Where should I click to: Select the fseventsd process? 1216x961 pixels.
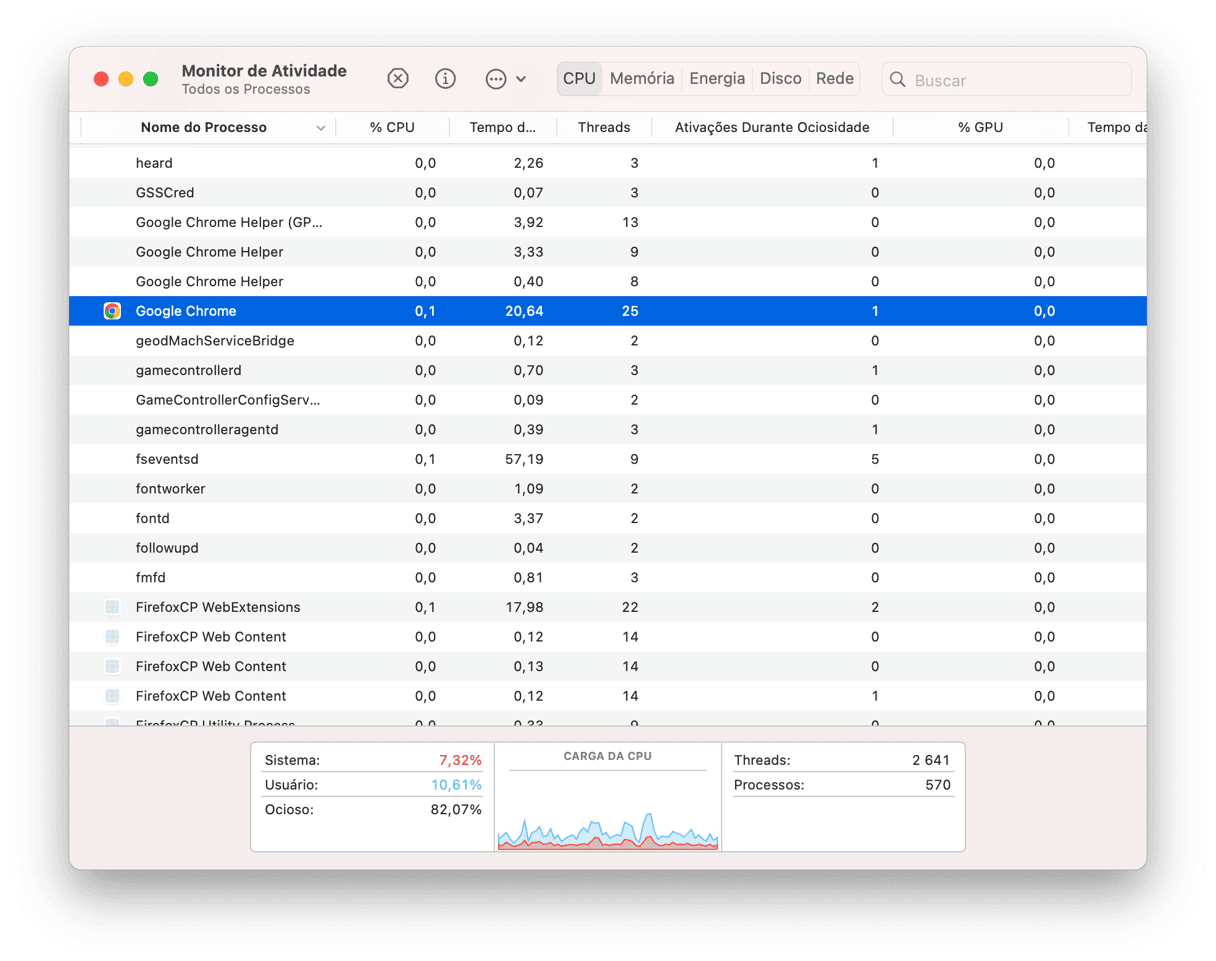pos(608,459)
